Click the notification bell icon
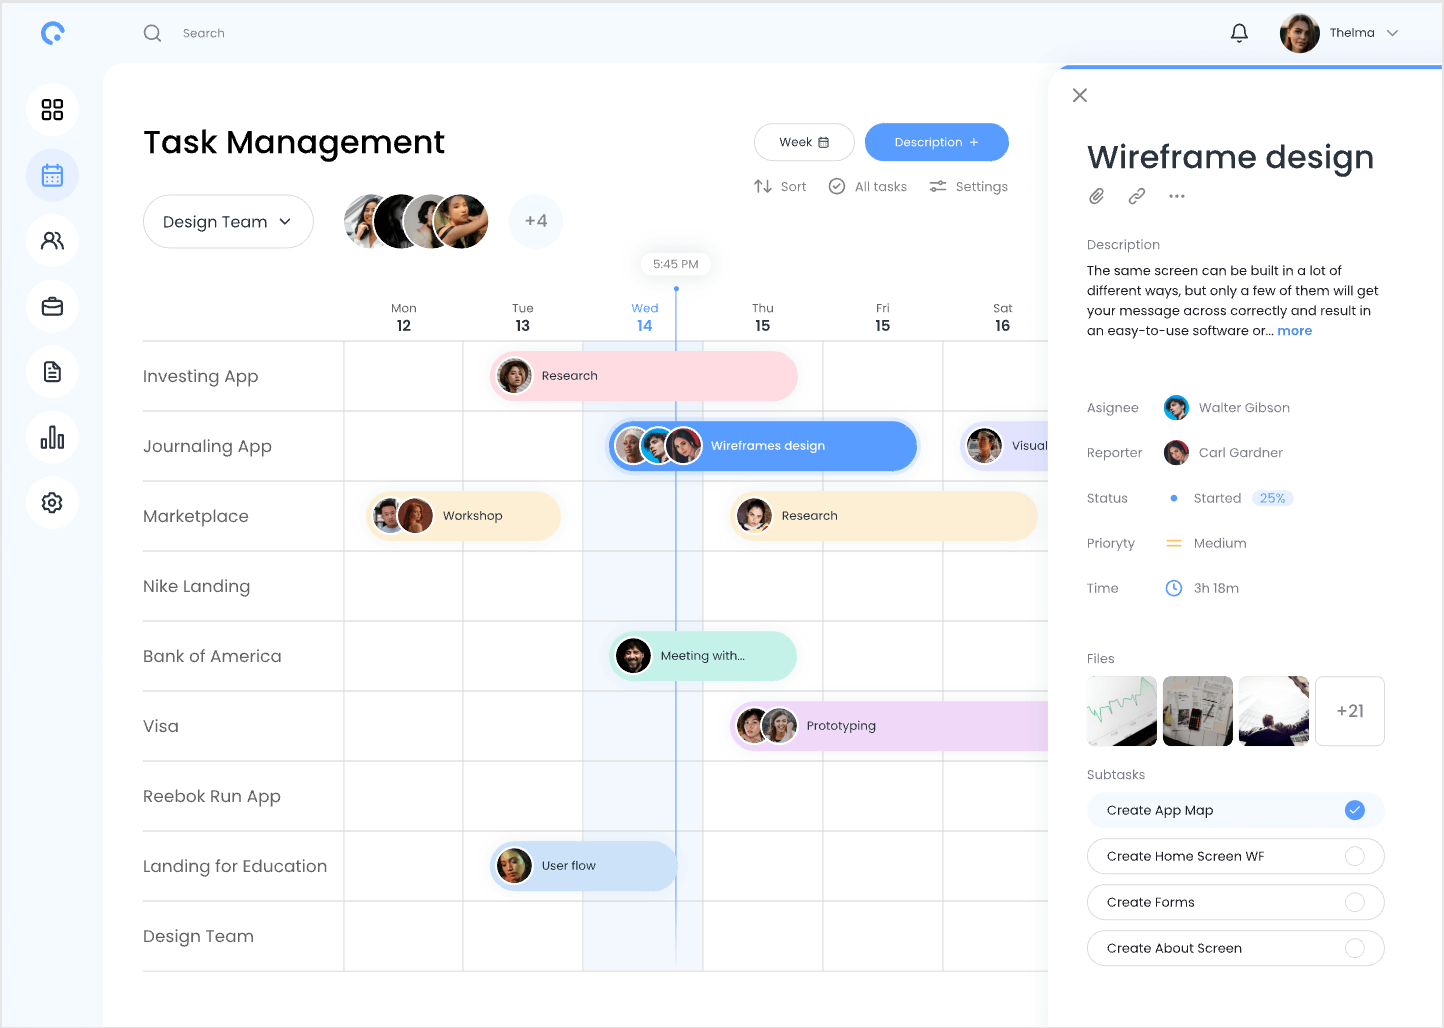The image size is (1444, 1028). (1239, 33)
